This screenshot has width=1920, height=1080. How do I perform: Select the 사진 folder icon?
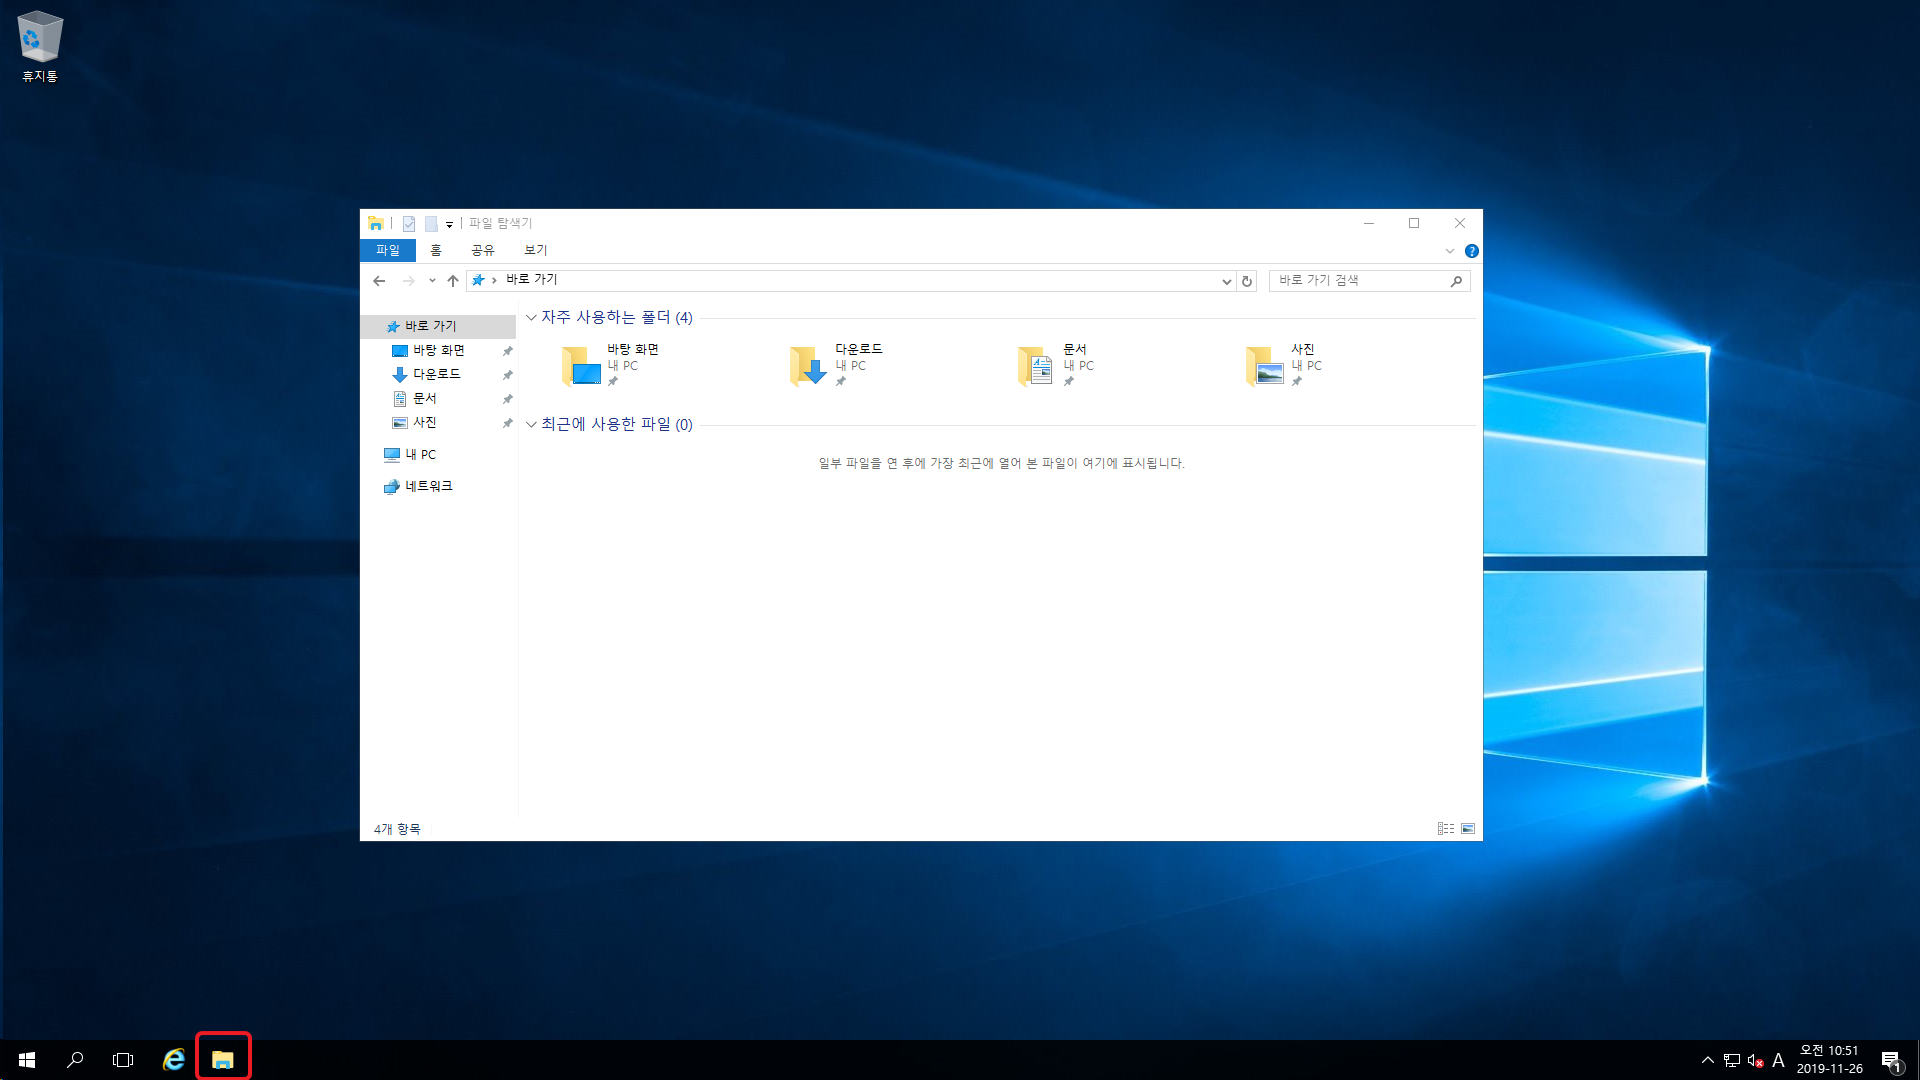[x=1265, y=366]
